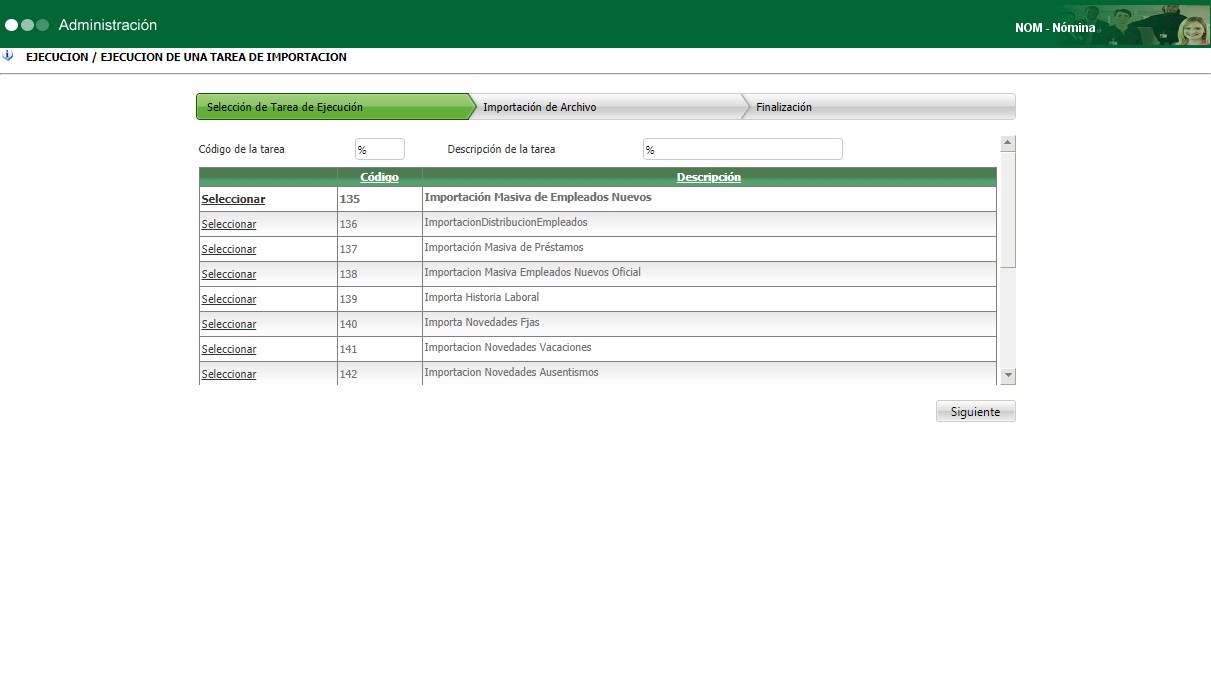The height and width of the screenshot is (691, 1211).
Task: Select task 135 Importación Masiva de Empleados Nuevos
Action: tap(233, 199)
